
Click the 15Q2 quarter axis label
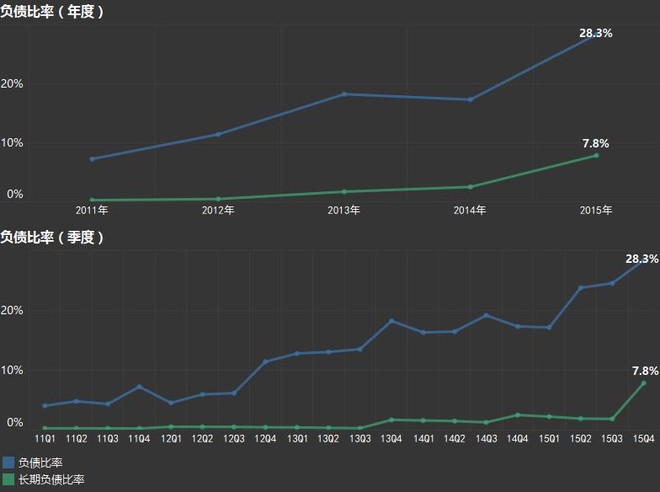[581, 439]
